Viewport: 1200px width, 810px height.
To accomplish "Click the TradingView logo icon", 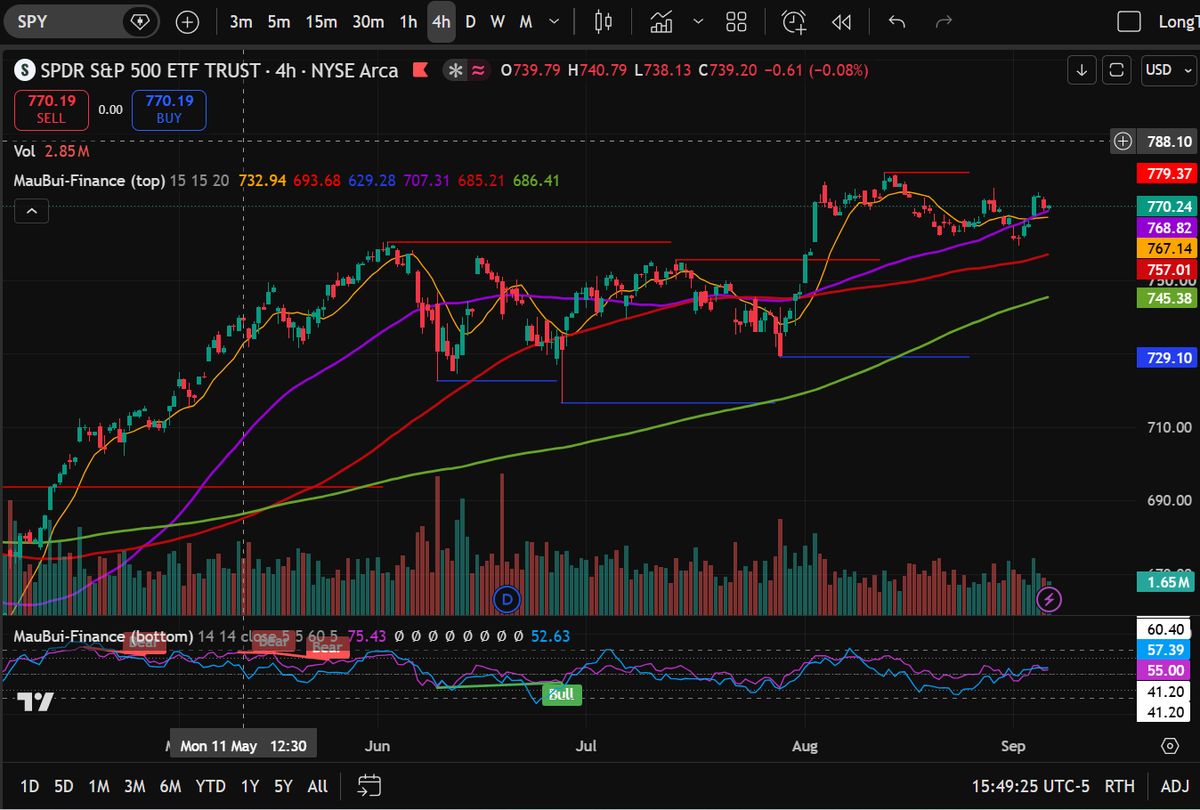I will coord(34,702).
